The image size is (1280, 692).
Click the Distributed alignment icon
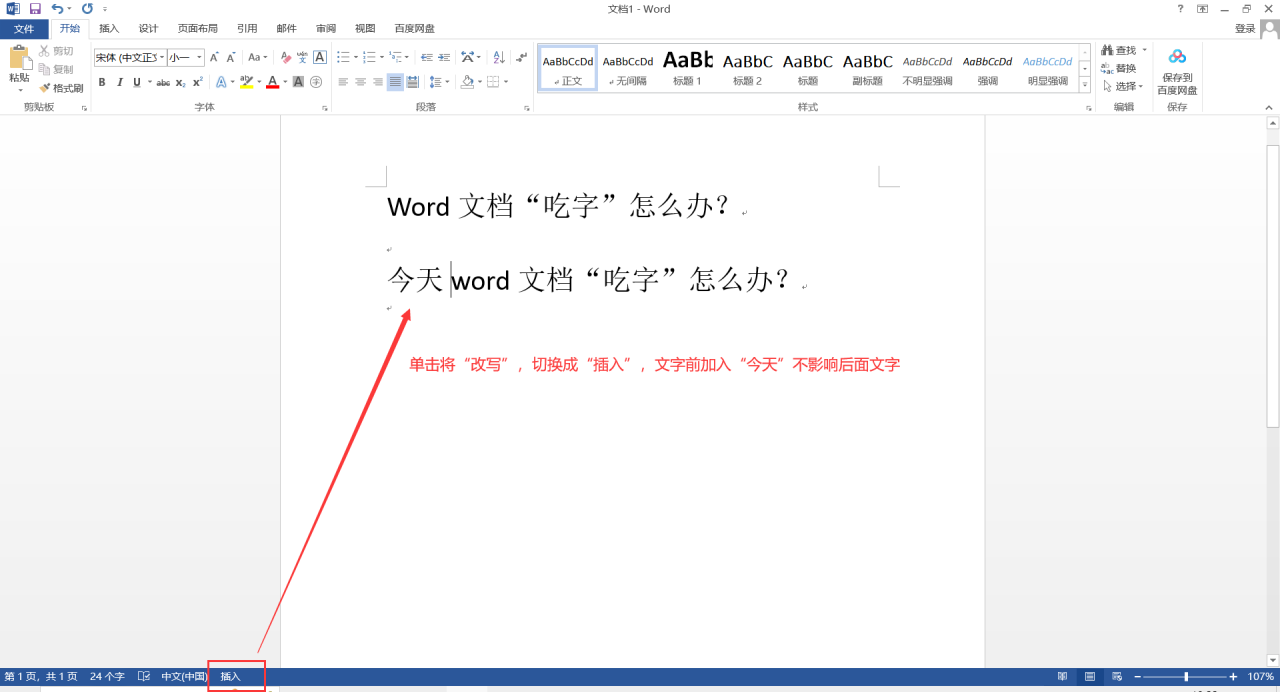click(412, 82)
